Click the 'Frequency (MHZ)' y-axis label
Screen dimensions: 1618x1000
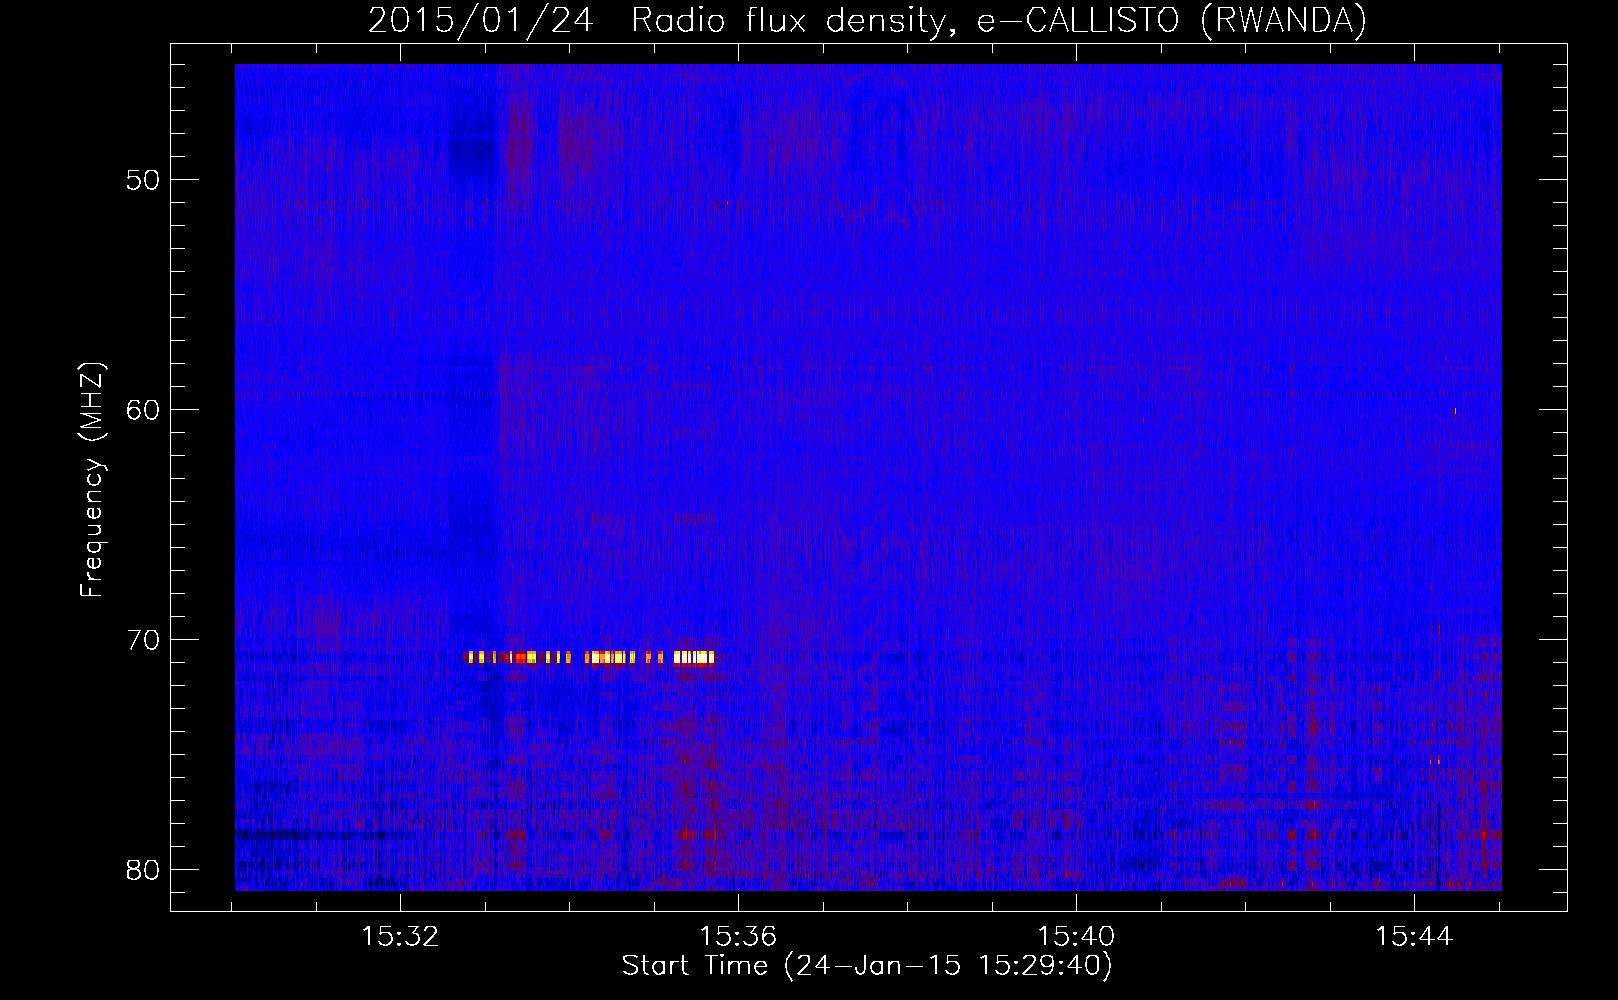point(92,480)
